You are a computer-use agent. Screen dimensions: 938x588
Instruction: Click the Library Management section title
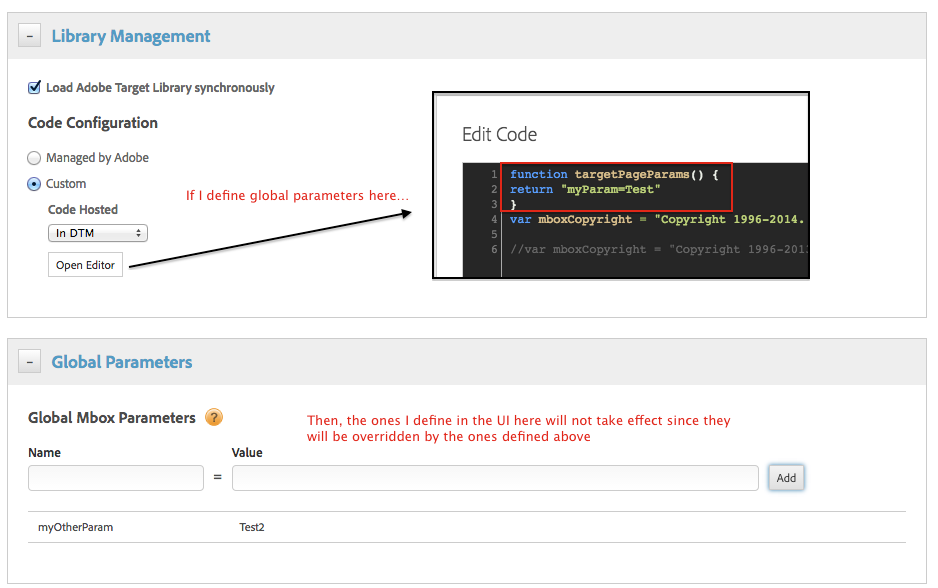pyautogui.click(x=130, y=35)
